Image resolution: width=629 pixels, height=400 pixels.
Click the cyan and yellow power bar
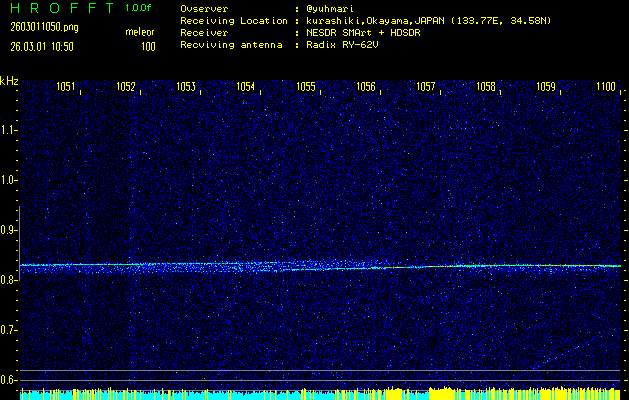[320, 394]
